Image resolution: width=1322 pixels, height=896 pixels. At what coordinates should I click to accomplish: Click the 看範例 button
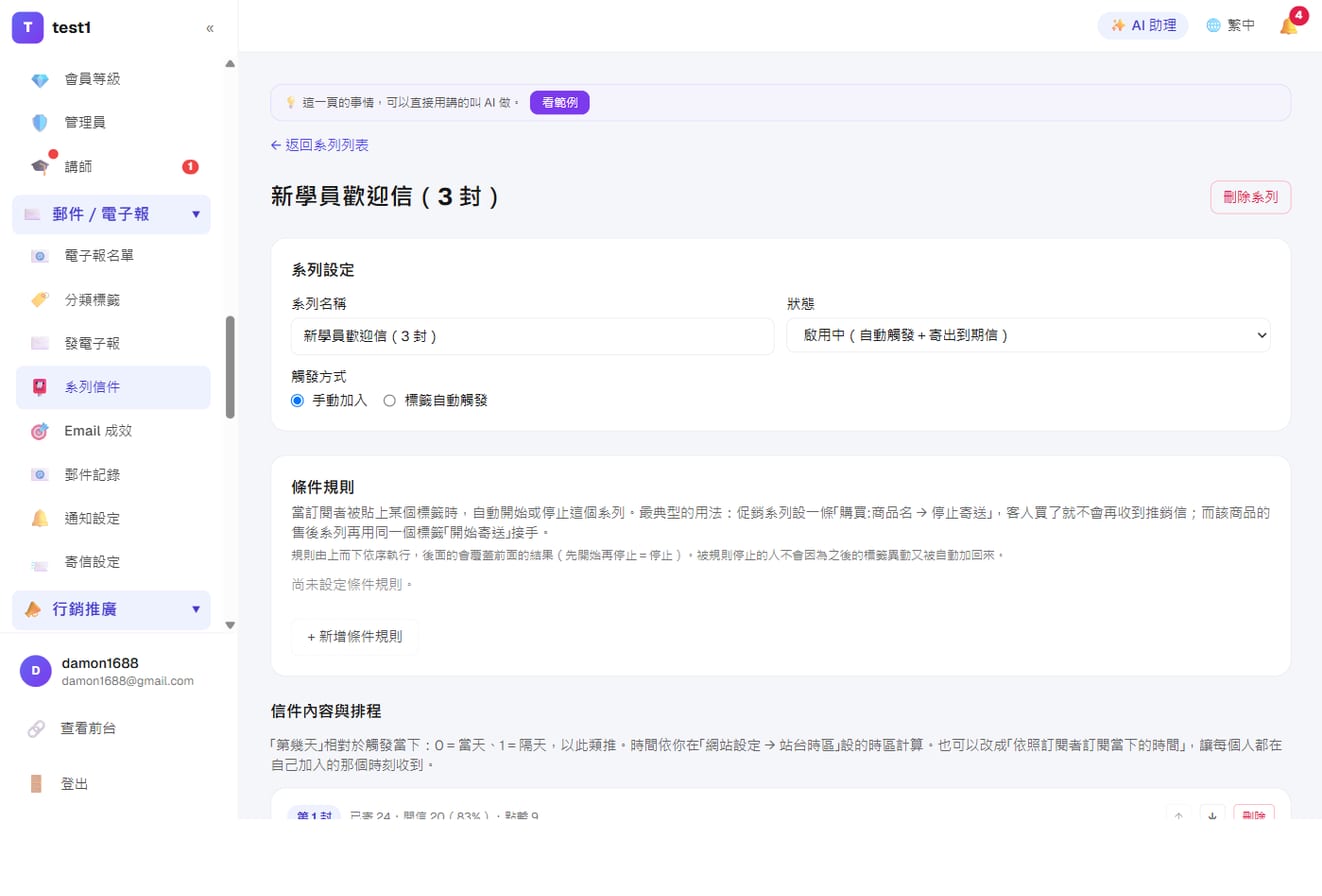click(x=560, y=102)
